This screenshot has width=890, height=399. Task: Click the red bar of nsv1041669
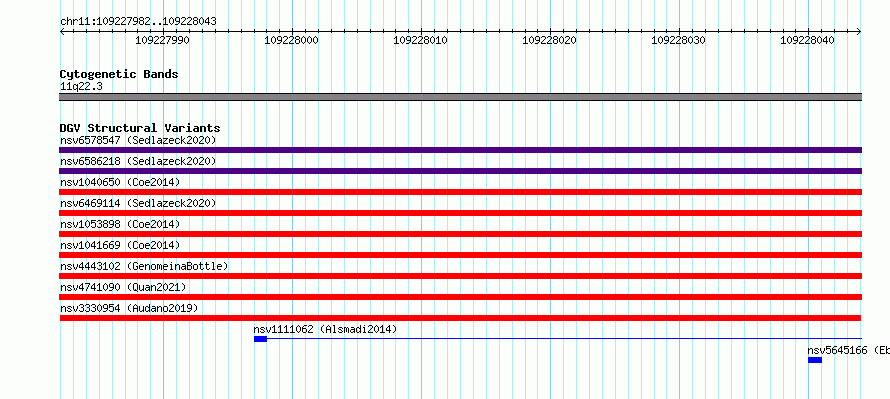coord(460,255)
